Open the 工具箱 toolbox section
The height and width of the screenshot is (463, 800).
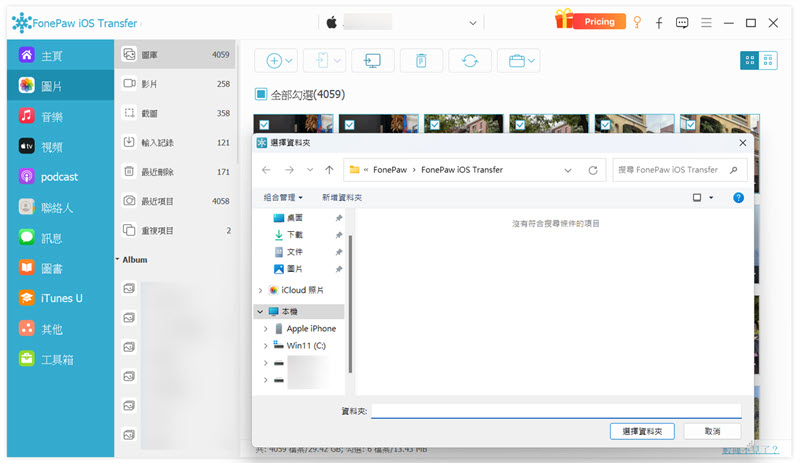point(60,359)
